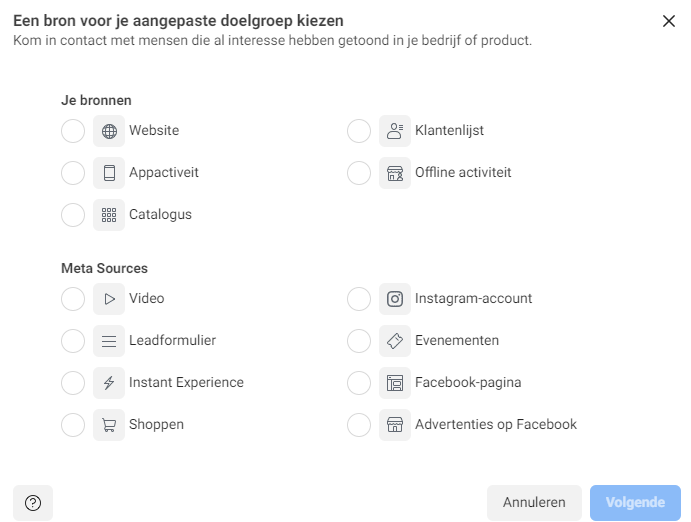The image size is (691, 522).
Task: Click the Instagram-account camera icon
Action: [x=395, y=299]
